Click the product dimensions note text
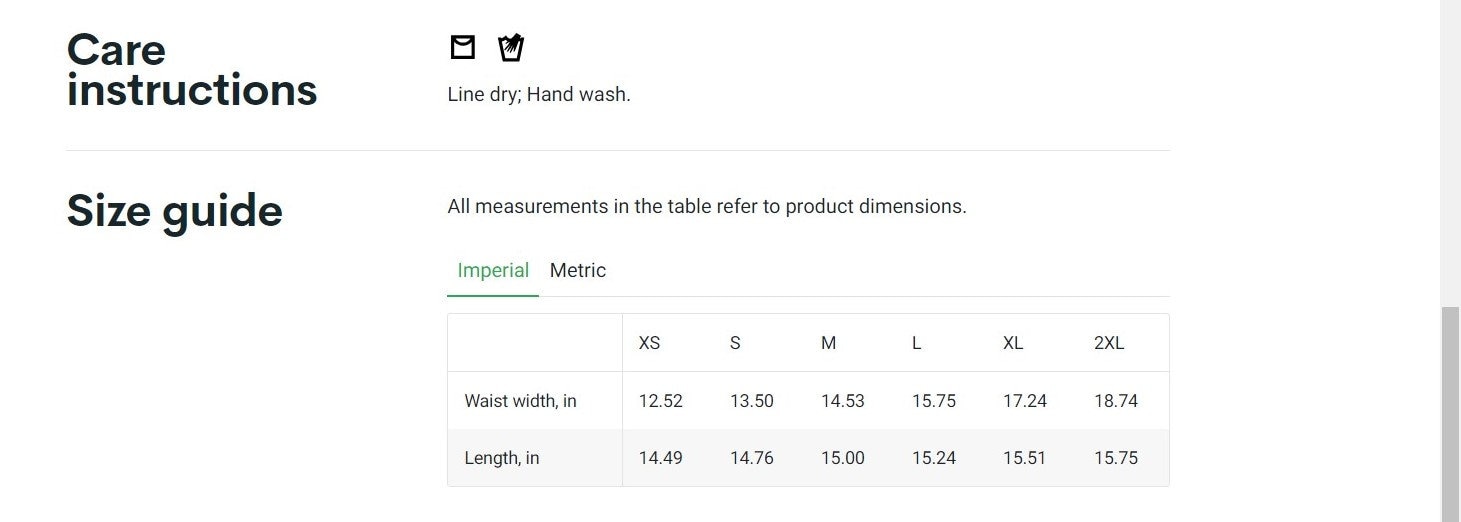The height and width of the screenshot is (522, 1461). click(x=707, y=207)
